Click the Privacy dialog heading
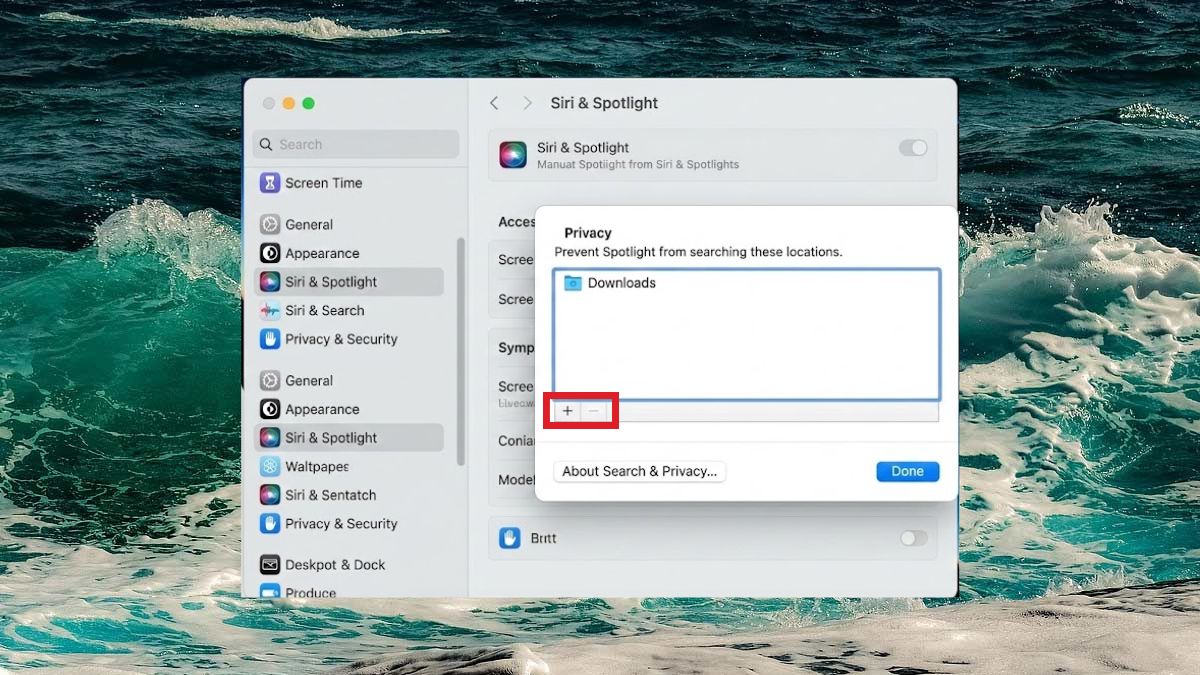This screenshot has height=675, width=1200. (588, 233)
